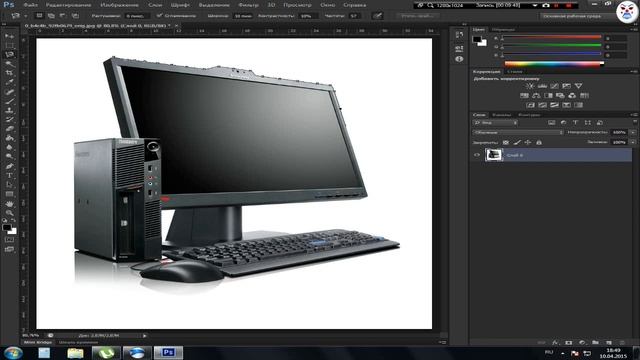Screen dimensions: 640x360
Task: Add a Brightness/Contrast adjustment
Action: [x=530, y=86]
